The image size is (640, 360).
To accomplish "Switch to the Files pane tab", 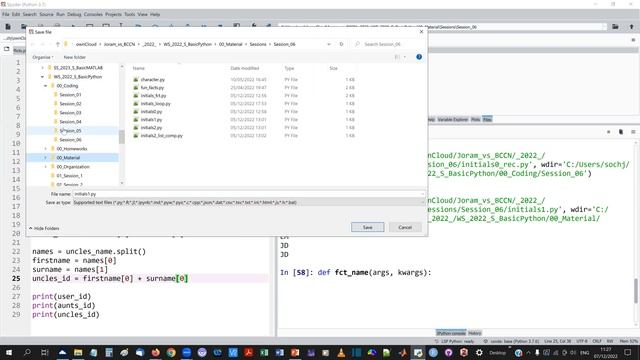I will pyautogui.click(x=487, y=120).
